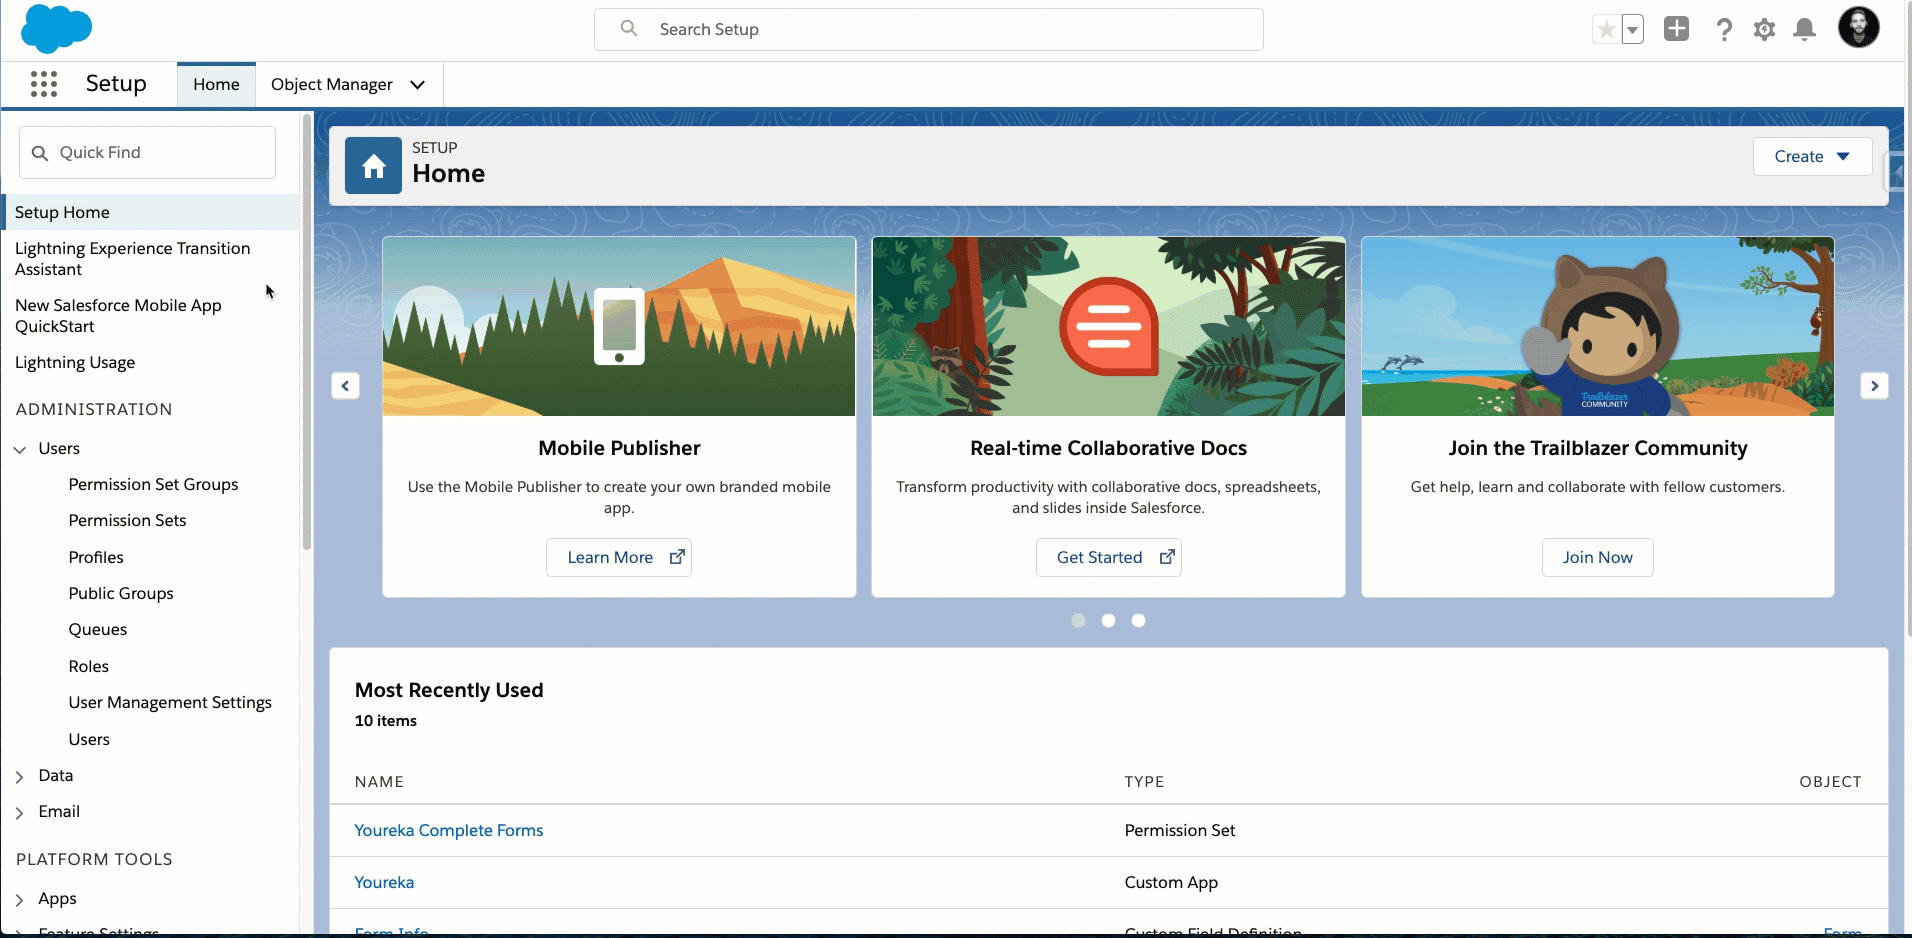The height and width of the screenshot is (938, 1912).
Task: Open the help question mark icon
Action: coord(1724,29)
